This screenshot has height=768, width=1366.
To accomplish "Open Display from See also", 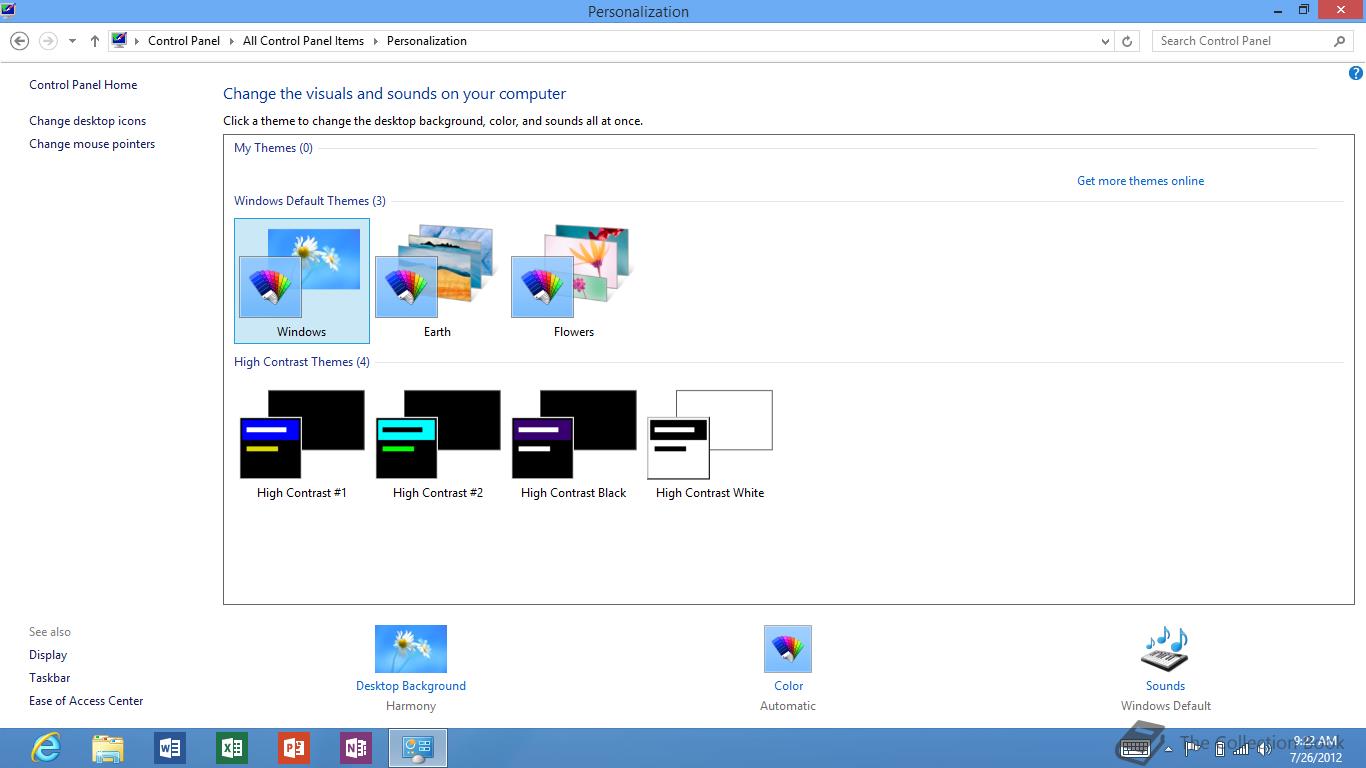I will click(48, 655).
